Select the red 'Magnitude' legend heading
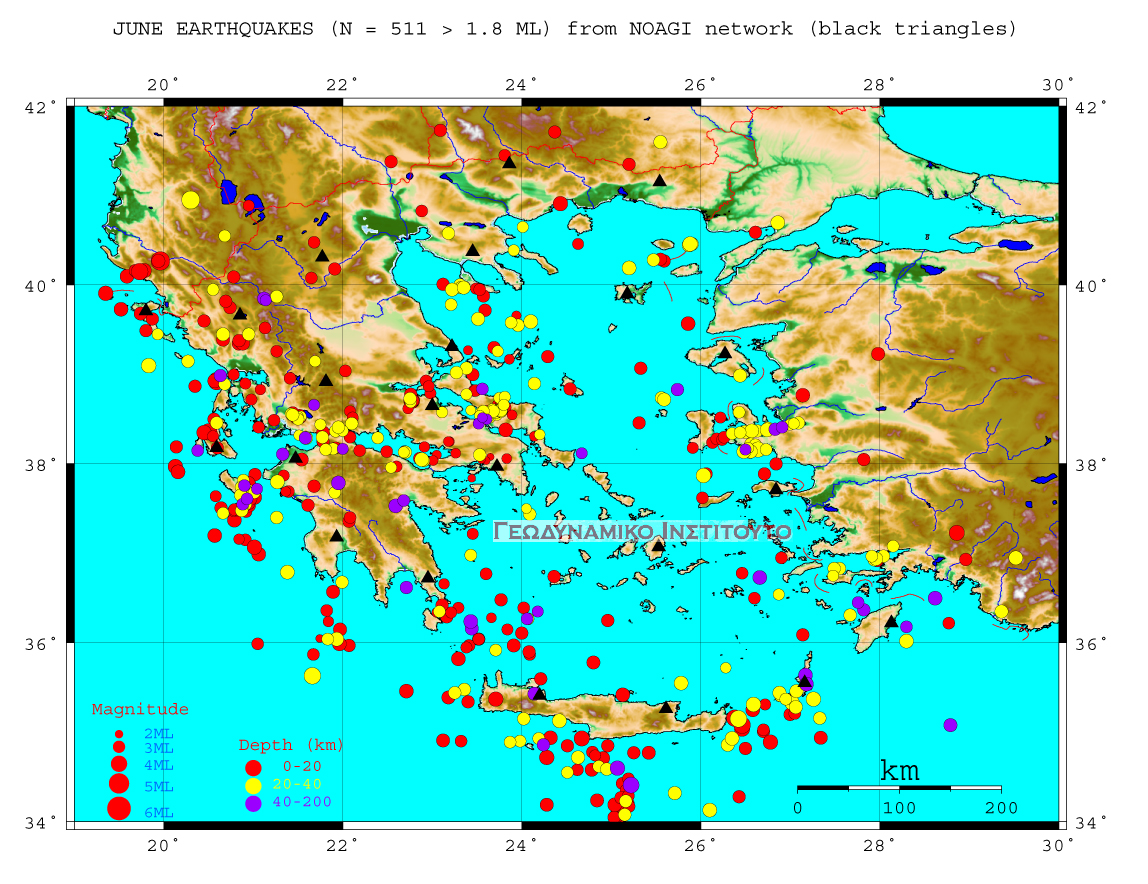Viewport: 1148px width, 884px height. (x=140, y=709)
